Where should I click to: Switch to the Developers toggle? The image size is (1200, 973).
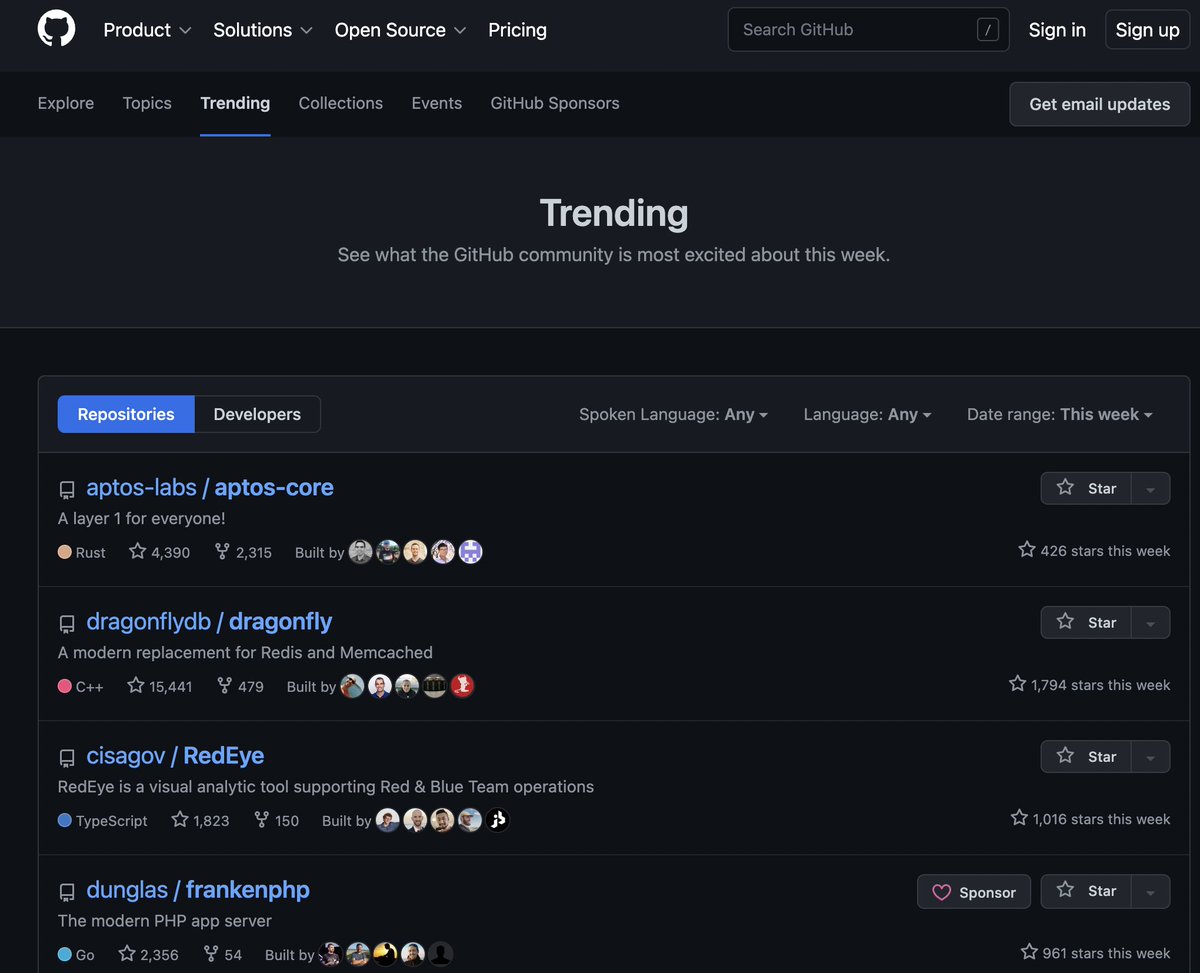[257, 414]
